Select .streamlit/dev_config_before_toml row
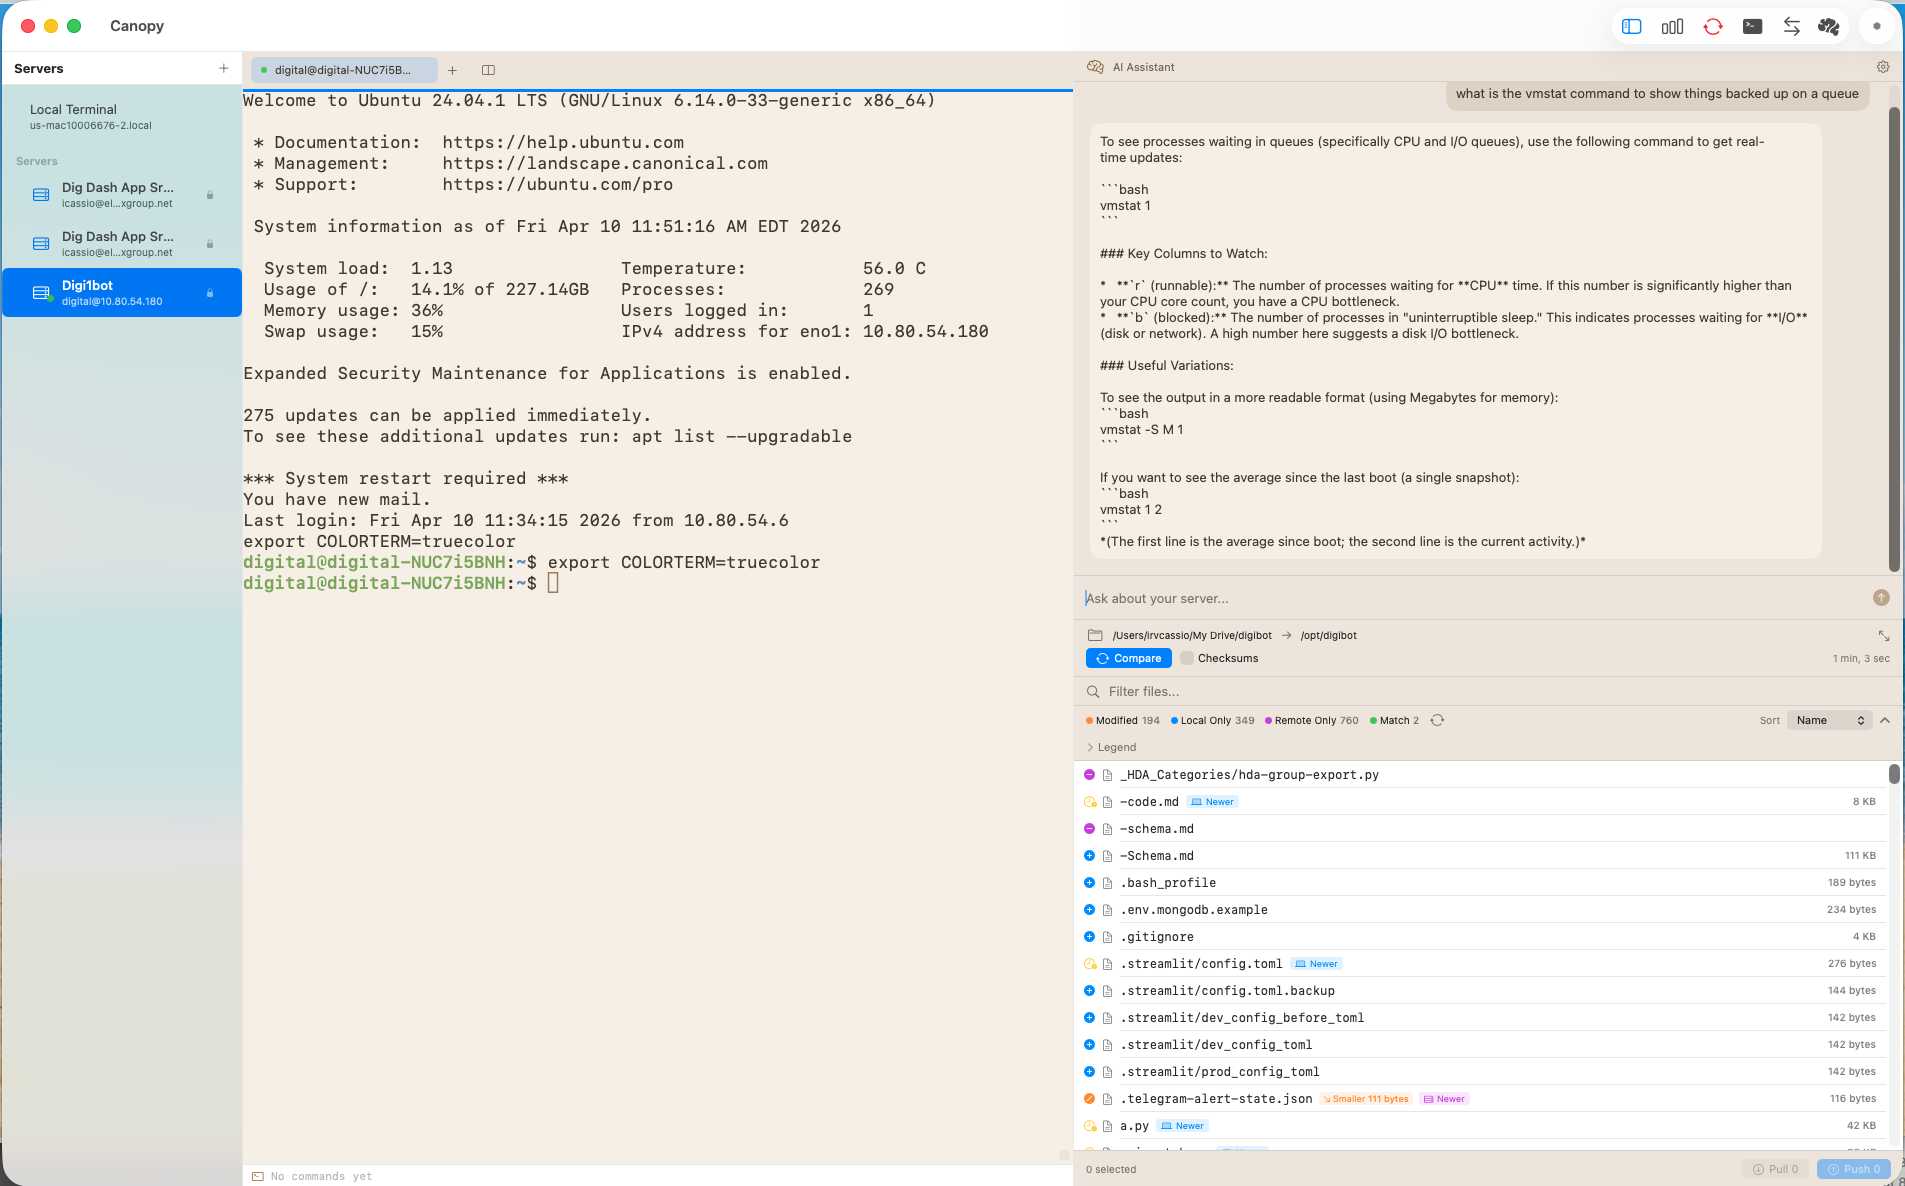The width and height of the screenshot is (1905, 1186). (1480, 1018)
